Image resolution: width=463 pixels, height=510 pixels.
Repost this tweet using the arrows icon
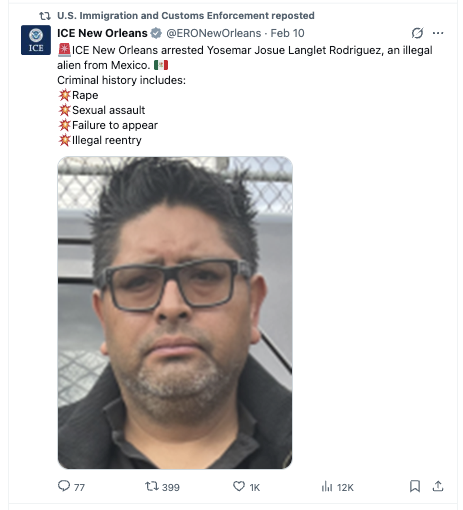tap(152, 486)
